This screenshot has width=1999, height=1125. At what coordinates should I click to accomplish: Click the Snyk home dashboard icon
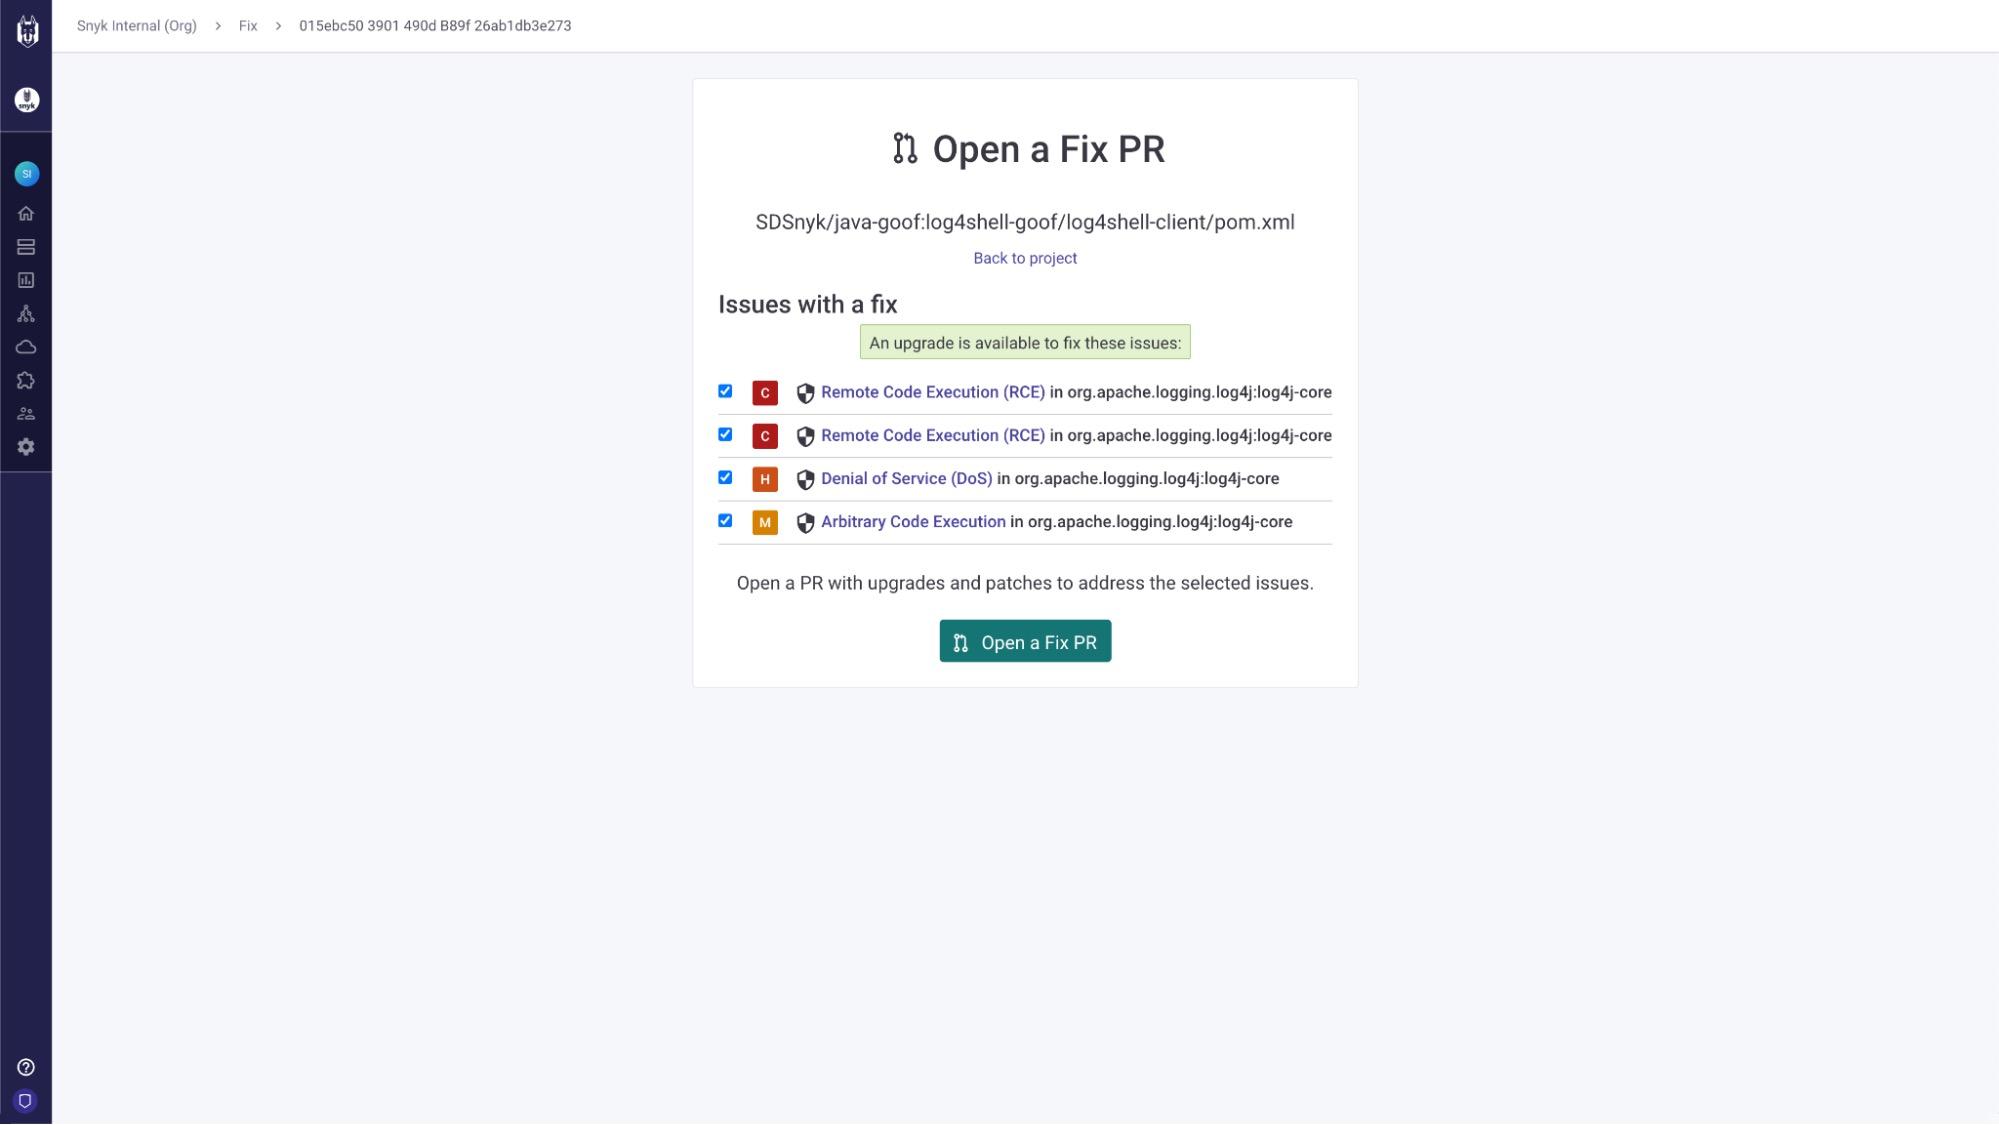(25, 213)
